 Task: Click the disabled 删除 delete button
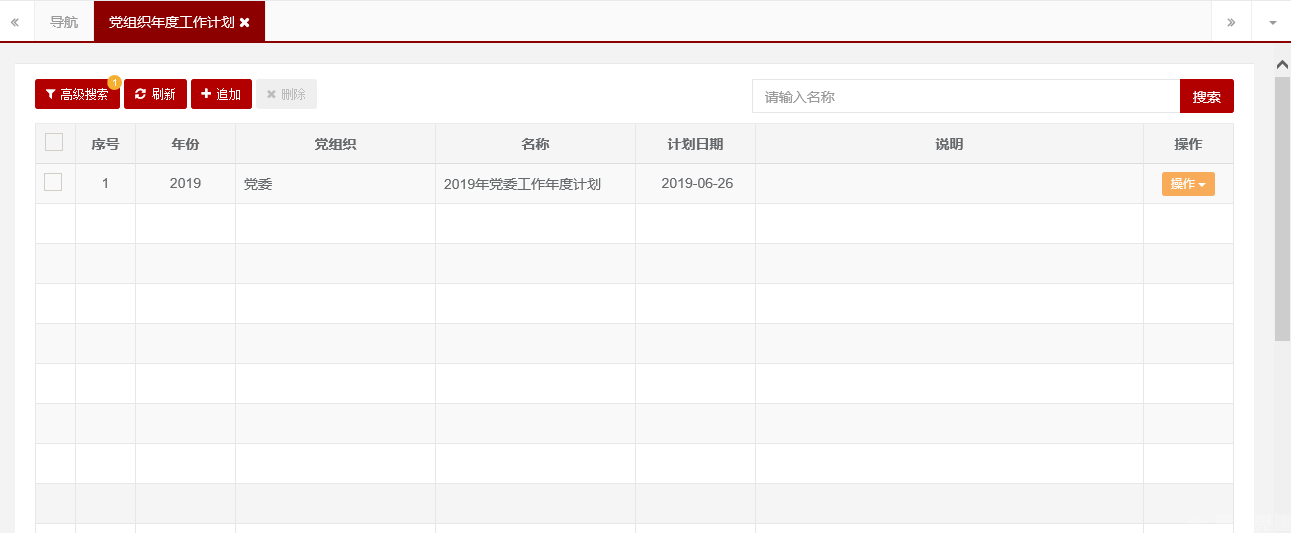tap(286, 94)
